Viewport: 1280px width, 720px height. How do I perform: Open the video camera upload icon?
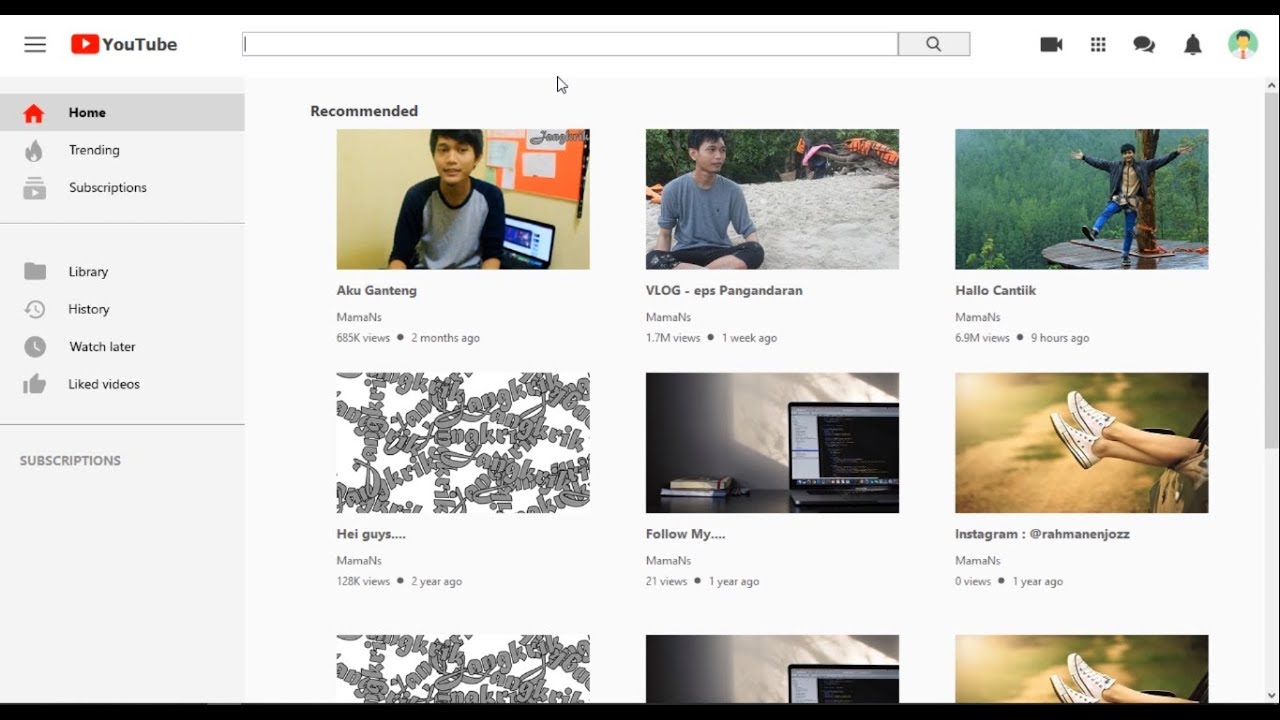[1051, 44]
